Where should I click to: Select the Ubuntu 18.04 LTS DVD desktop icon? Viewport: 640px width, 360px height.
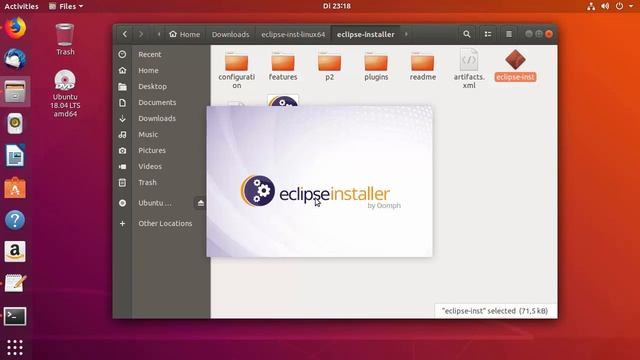(65, 93)
